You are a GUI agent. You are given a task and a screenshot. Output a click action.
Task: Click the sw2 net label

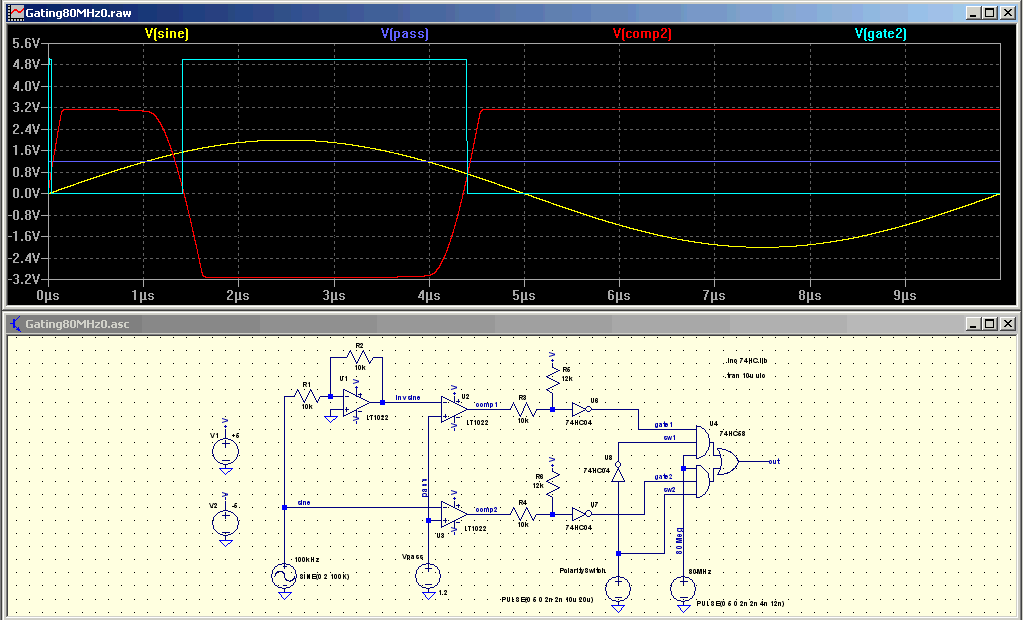tap(669, 489)
